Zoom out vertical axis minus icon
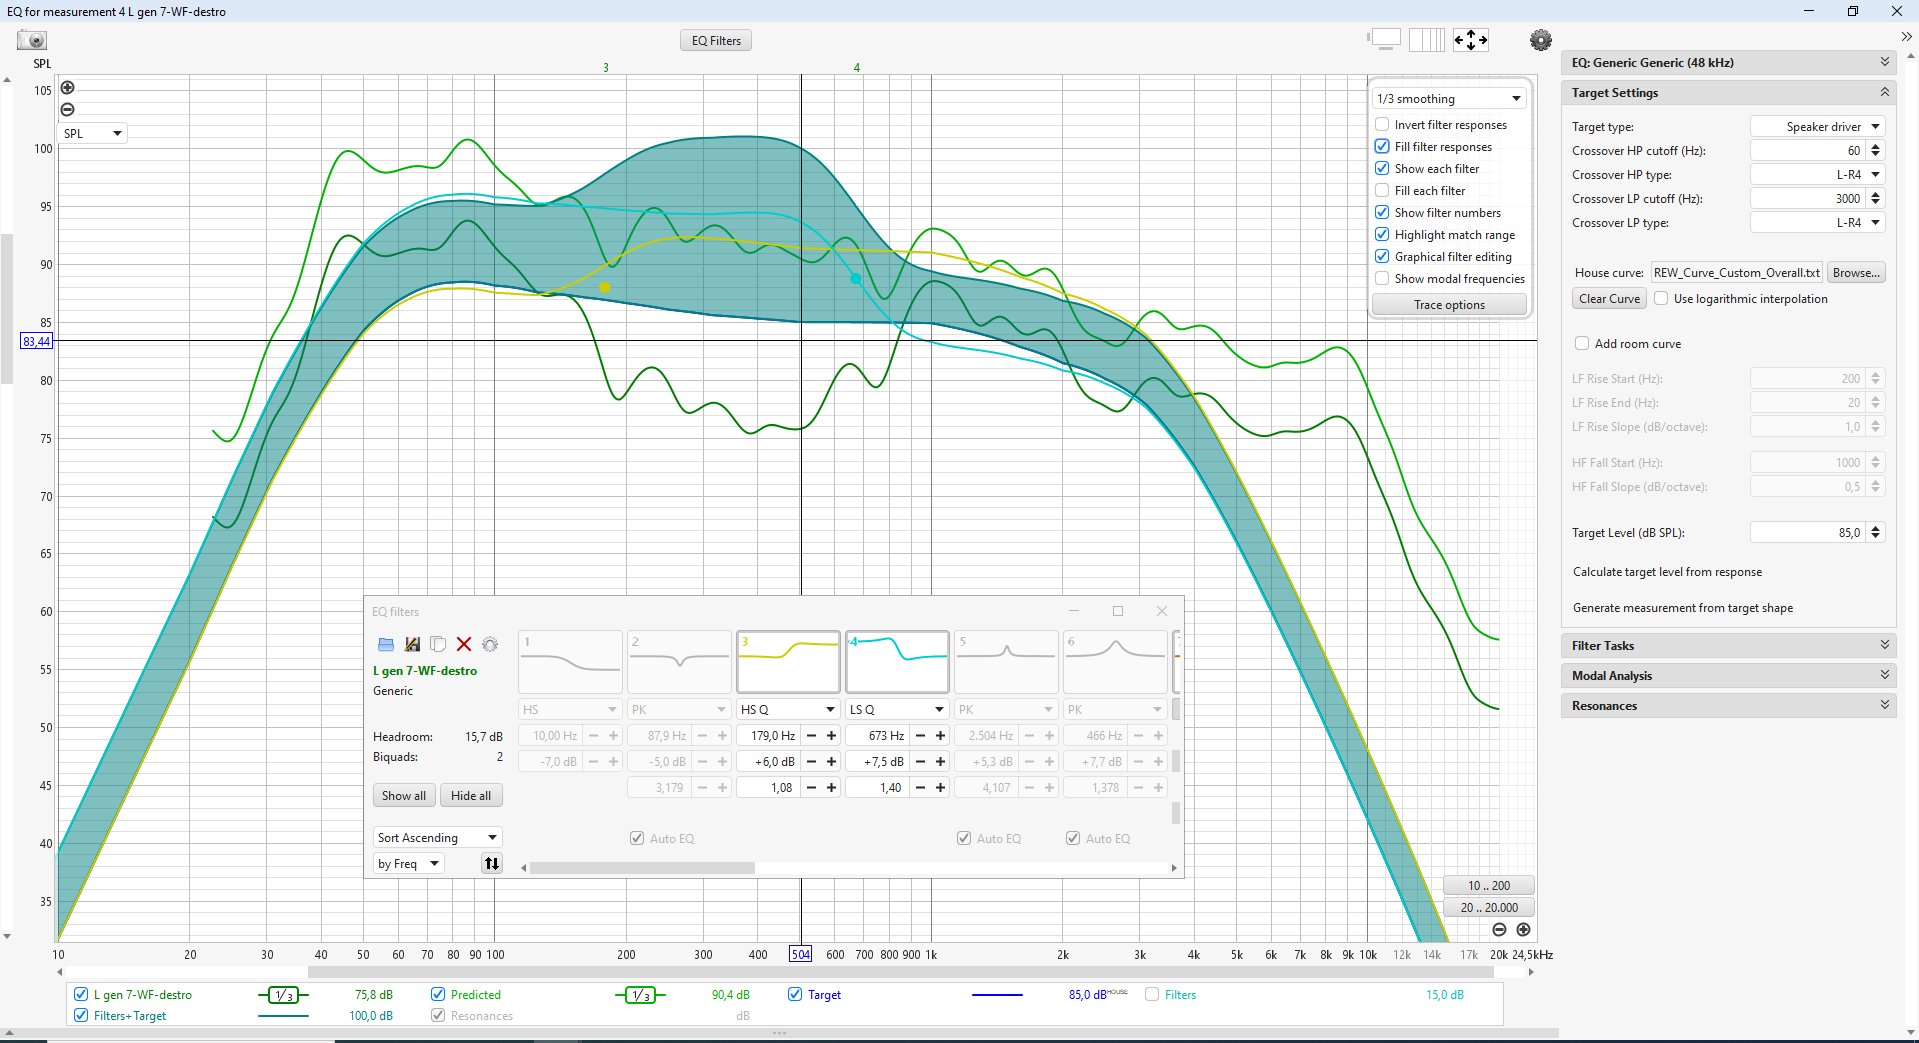This screenshot has width=1919, height=1043. tap(68, 110)
